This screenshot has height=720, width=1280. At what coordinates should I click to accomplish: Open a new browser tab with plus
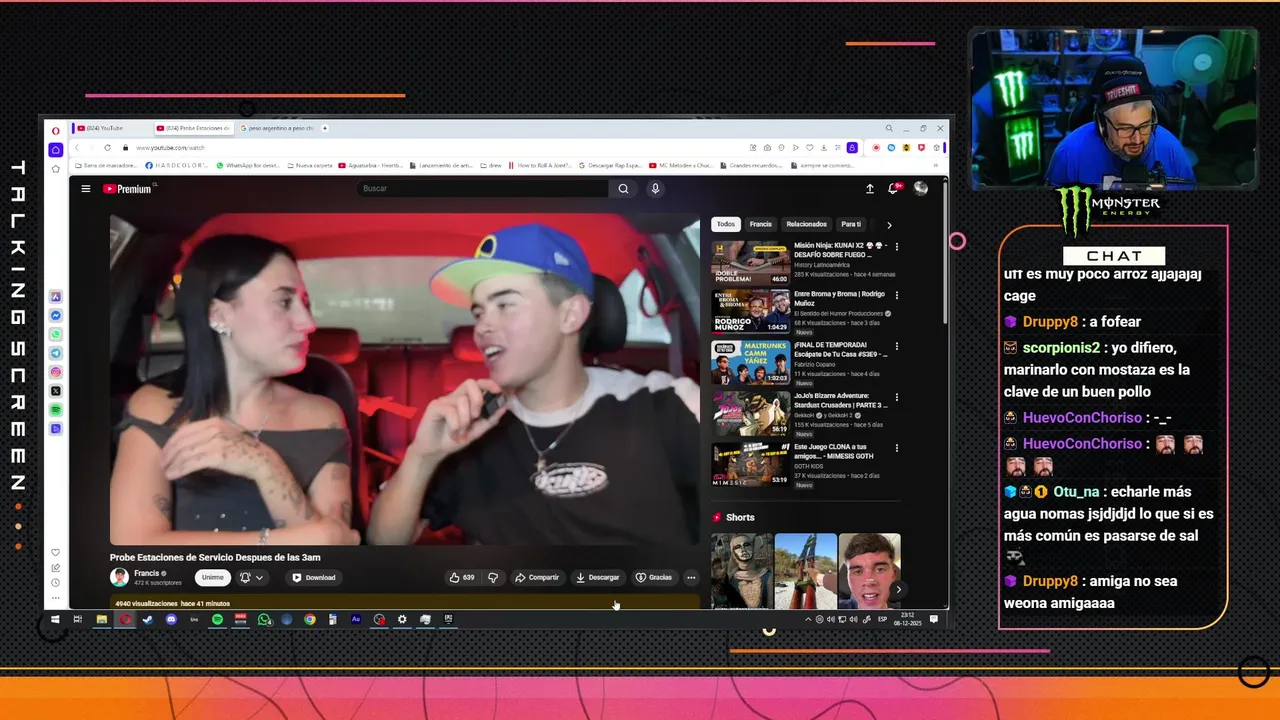point(325,128)
